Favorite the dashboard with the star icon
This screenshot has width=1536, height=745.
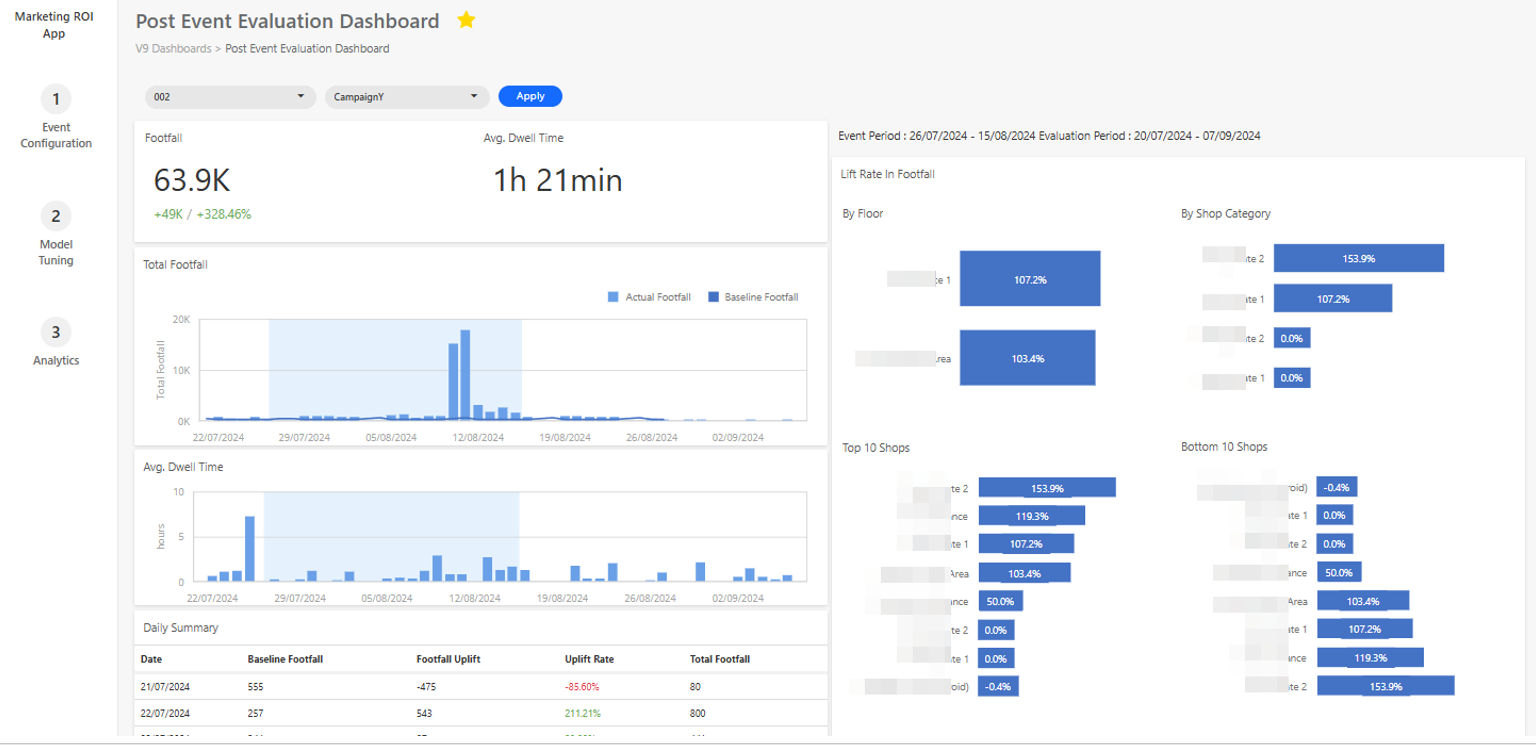click(466, 20)
